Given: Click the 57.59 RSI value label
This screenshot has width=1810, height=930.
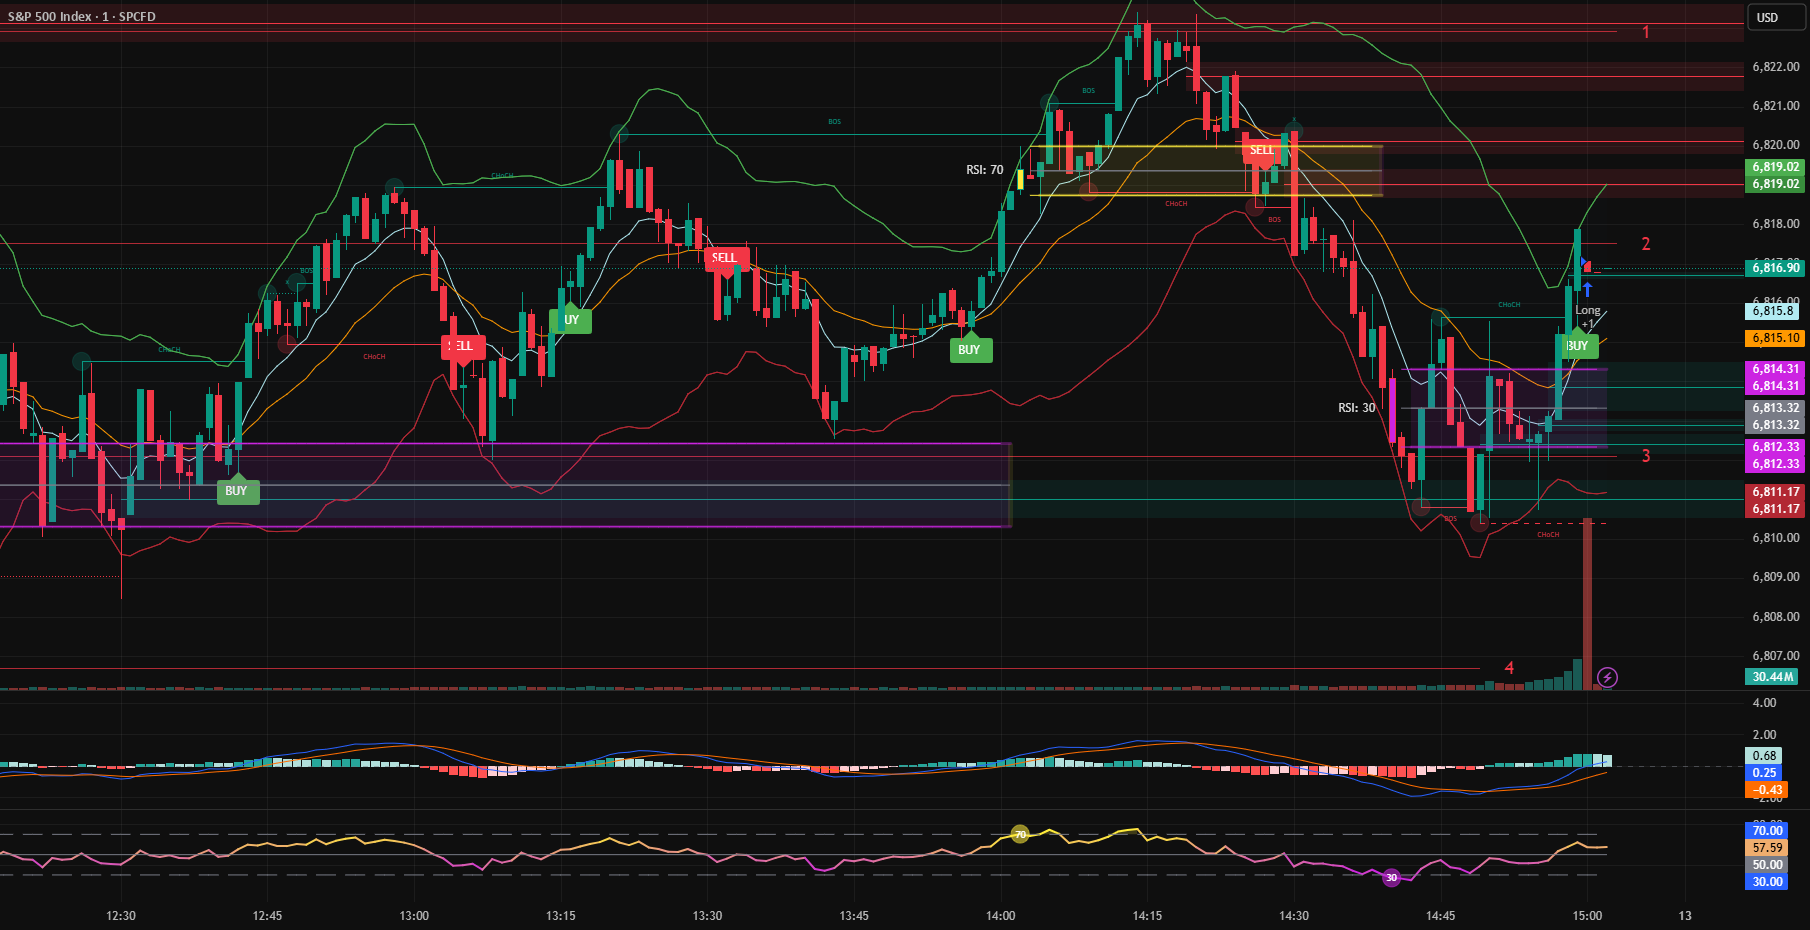Looking at the screenshot, I should tap(1767, 848).
